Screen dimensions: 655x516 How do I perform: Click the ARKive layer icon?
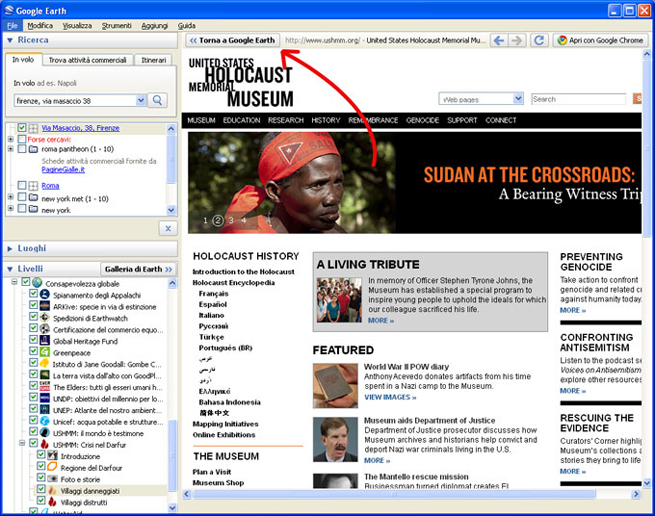[x=45, y=306]
